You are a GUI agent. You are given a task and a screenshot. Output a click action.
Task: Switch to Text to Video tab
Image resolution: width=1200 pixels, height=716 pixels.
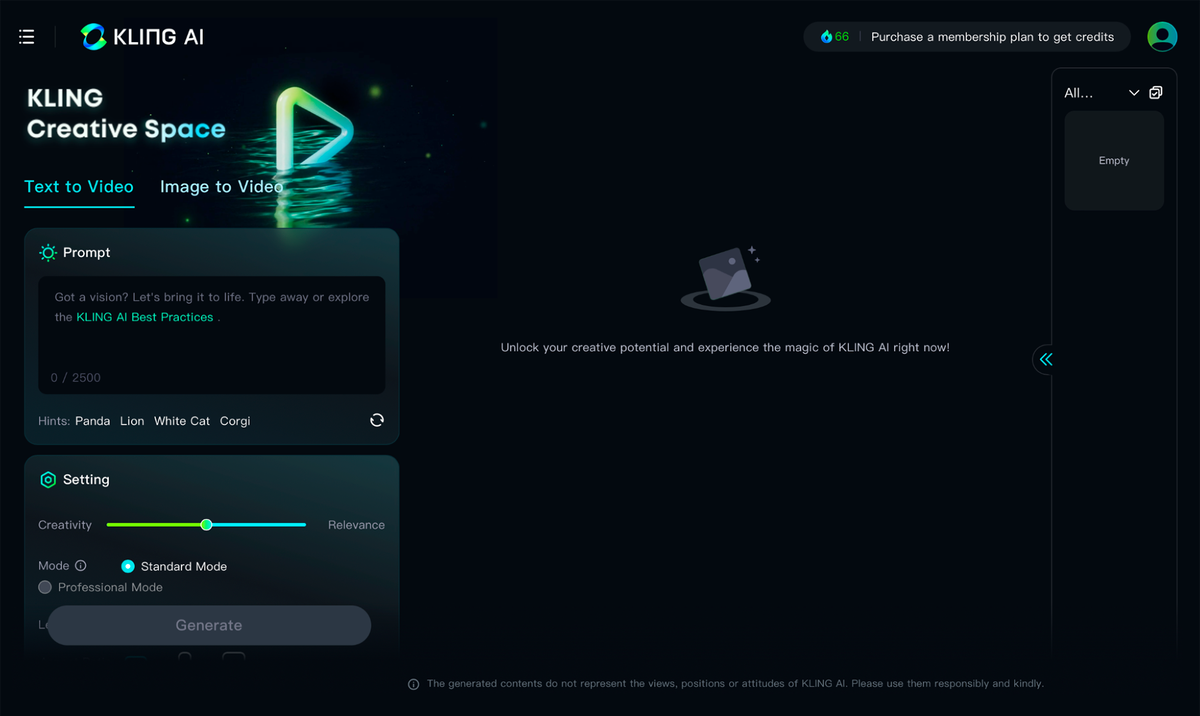click(x=79, y=187)
